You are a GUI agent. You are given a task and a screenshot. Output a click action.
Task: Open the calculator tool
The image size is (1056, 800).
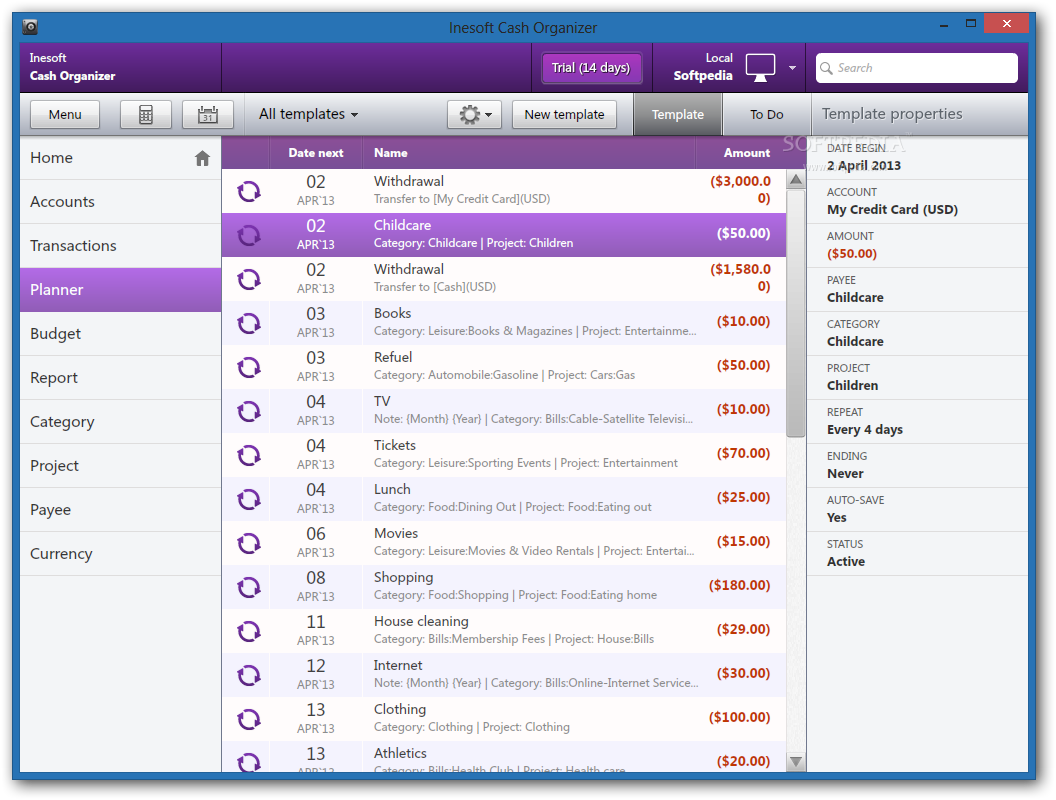pyautogui.click(x=145, y=114)
